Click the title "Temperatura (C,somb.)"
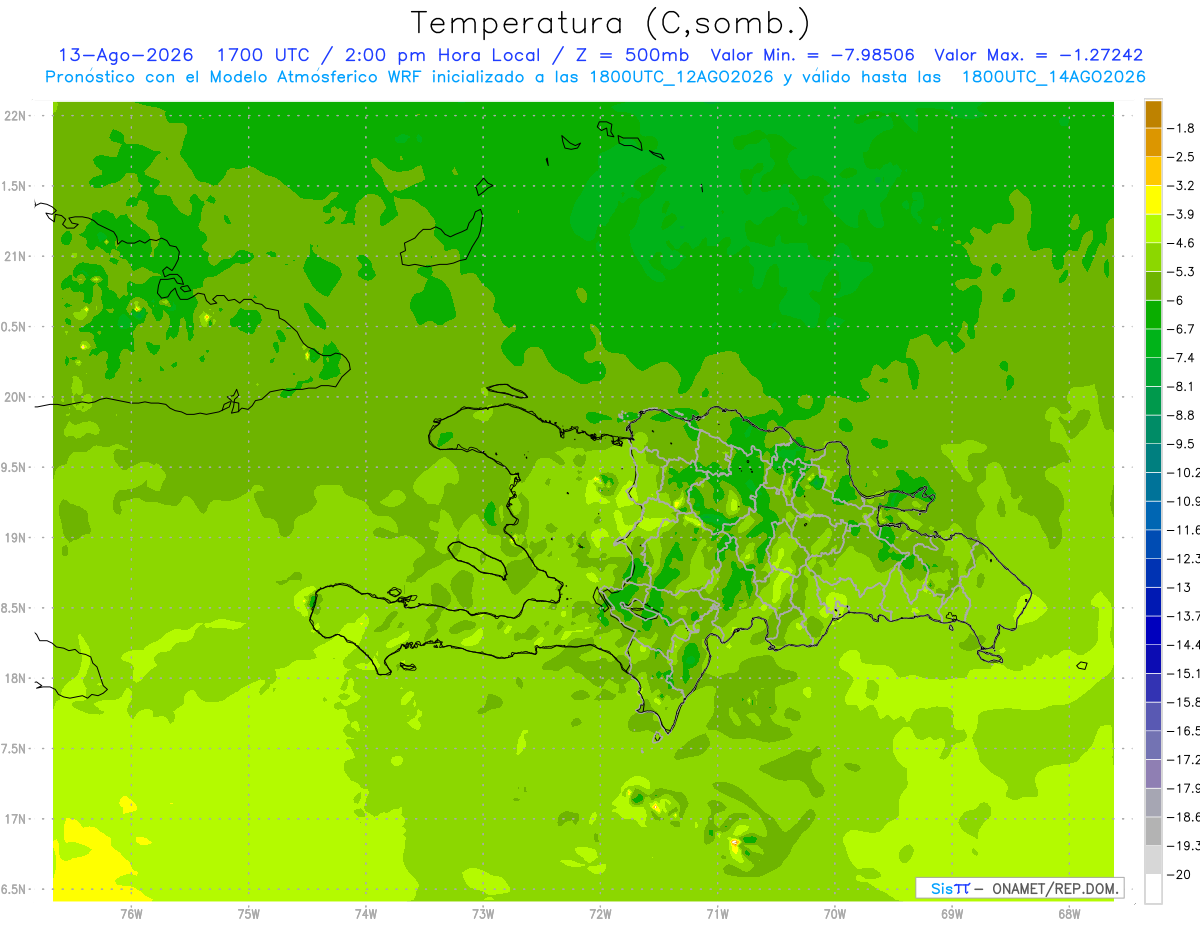The width and height of the screenshot is (1200, 927). [612, 22]
